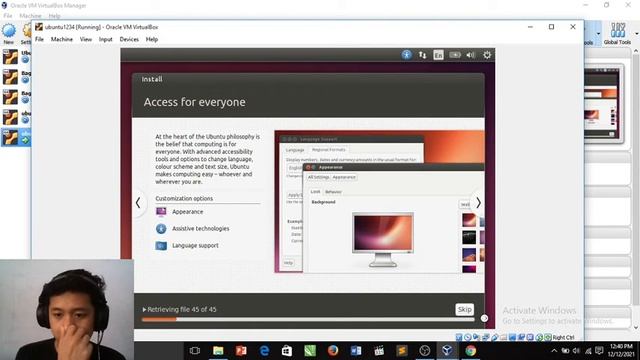This screenshot has height=360, width=640.
Task: Click the Language support icon
Action: pyautogui.click(x=161, y=246)
